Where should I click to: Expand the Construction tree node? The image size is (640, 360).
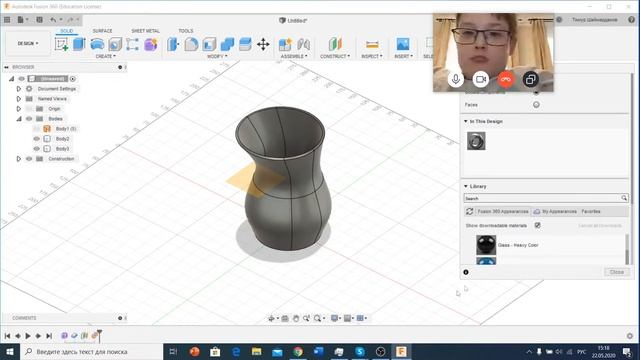coord(19,159)
